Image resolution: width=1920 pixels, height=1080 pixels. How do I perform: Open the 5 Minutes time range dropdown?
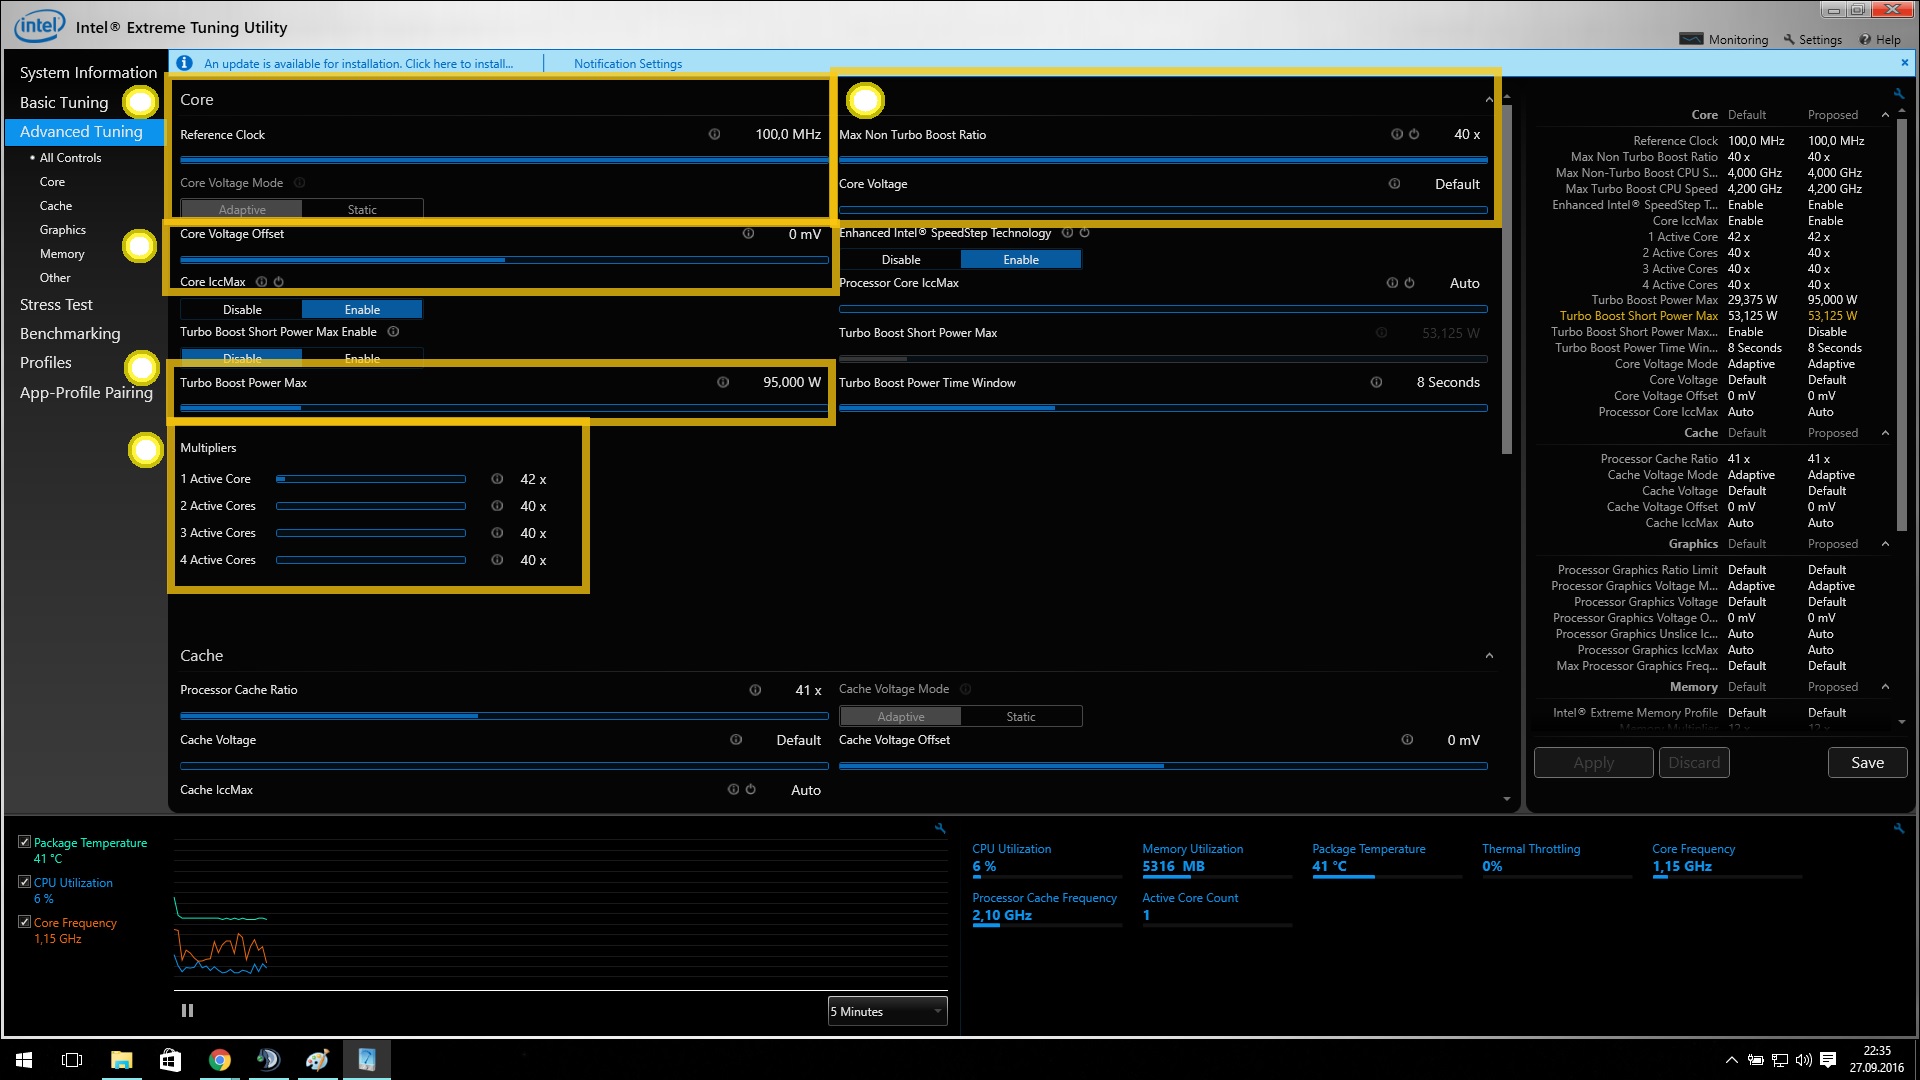coord(887,1011)
